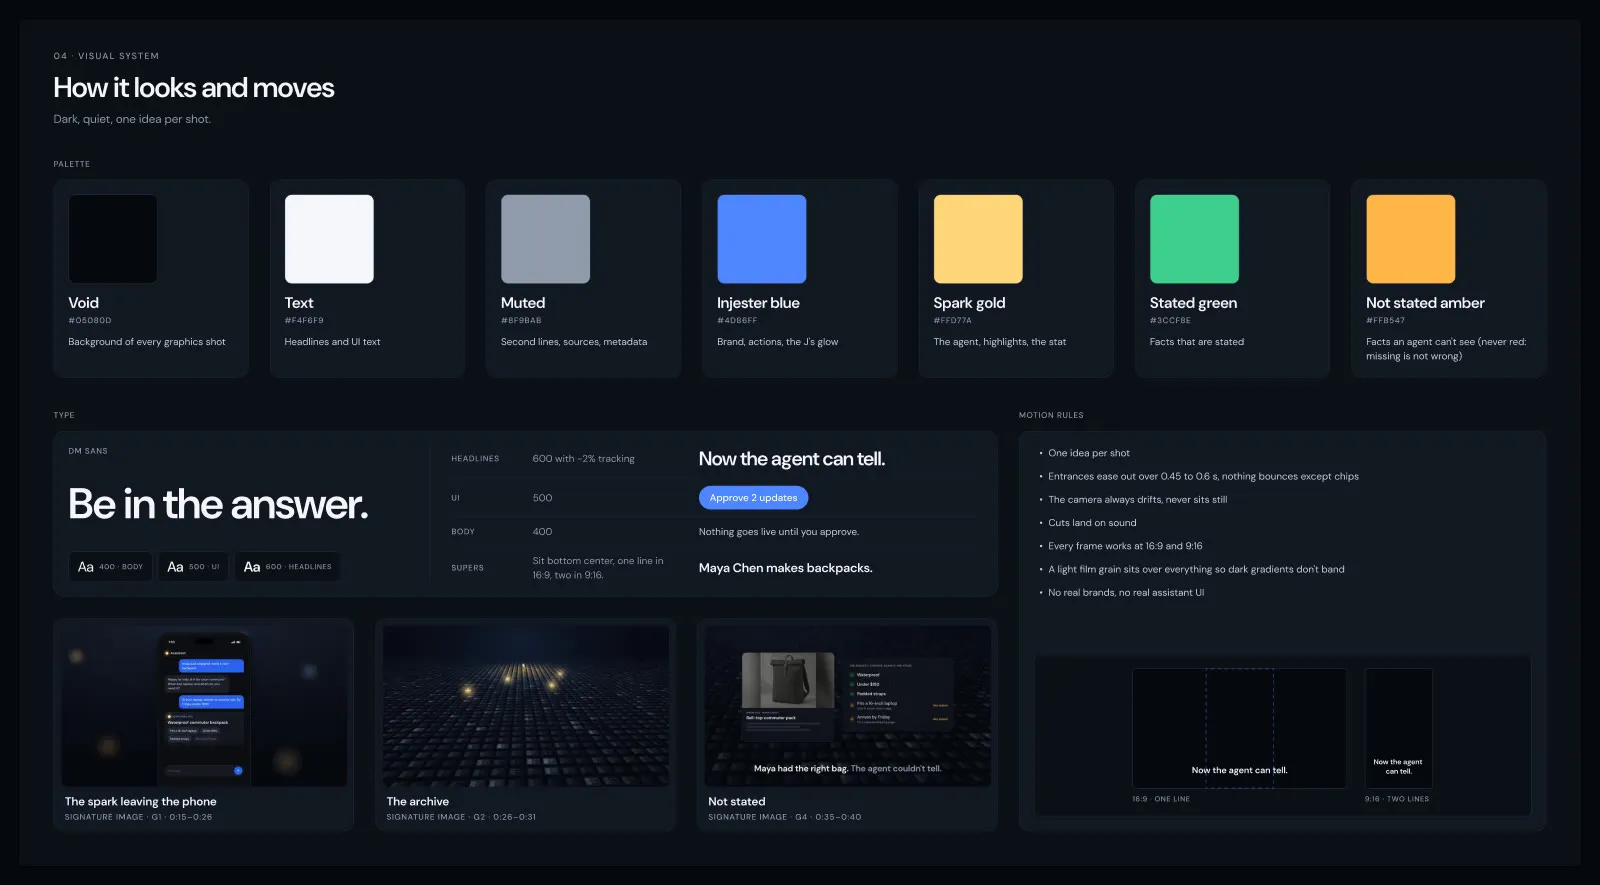Click the camera always drifts rule
The image size is (1600, 885).
(x=1138, y=500)
